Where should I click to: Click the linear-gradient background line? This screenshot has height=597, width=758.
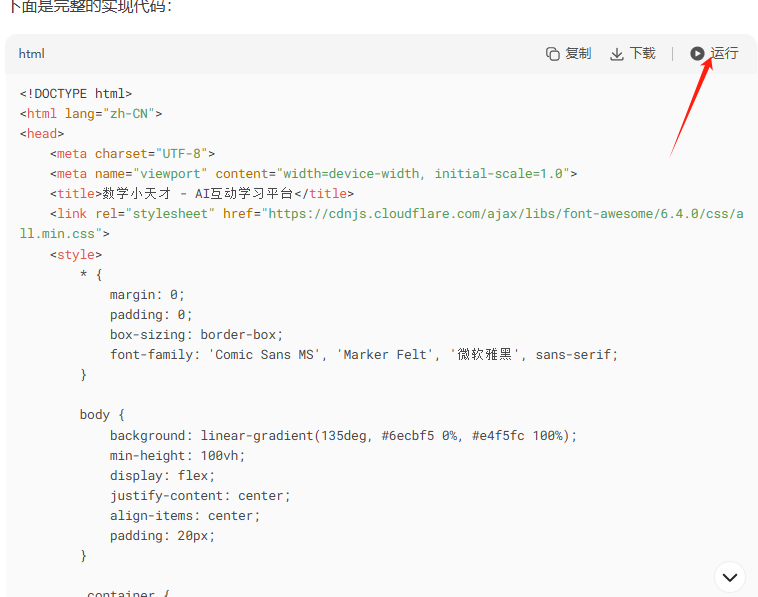click(343, 436)
